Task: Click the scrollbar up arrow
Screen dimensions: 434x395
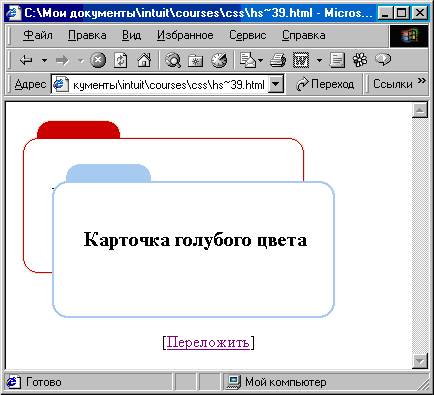Action: 420,110
